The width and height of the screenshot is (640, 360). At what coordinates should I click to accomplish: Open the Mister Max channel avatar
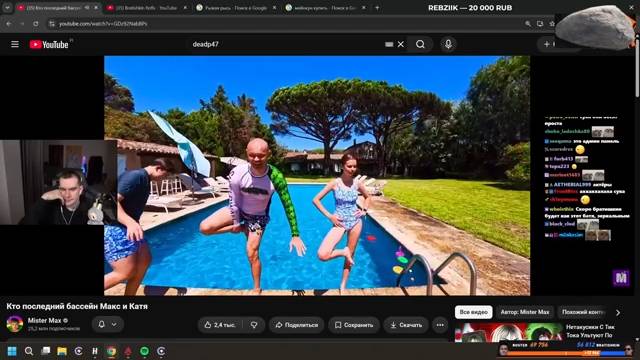click(x=15, y=324)
